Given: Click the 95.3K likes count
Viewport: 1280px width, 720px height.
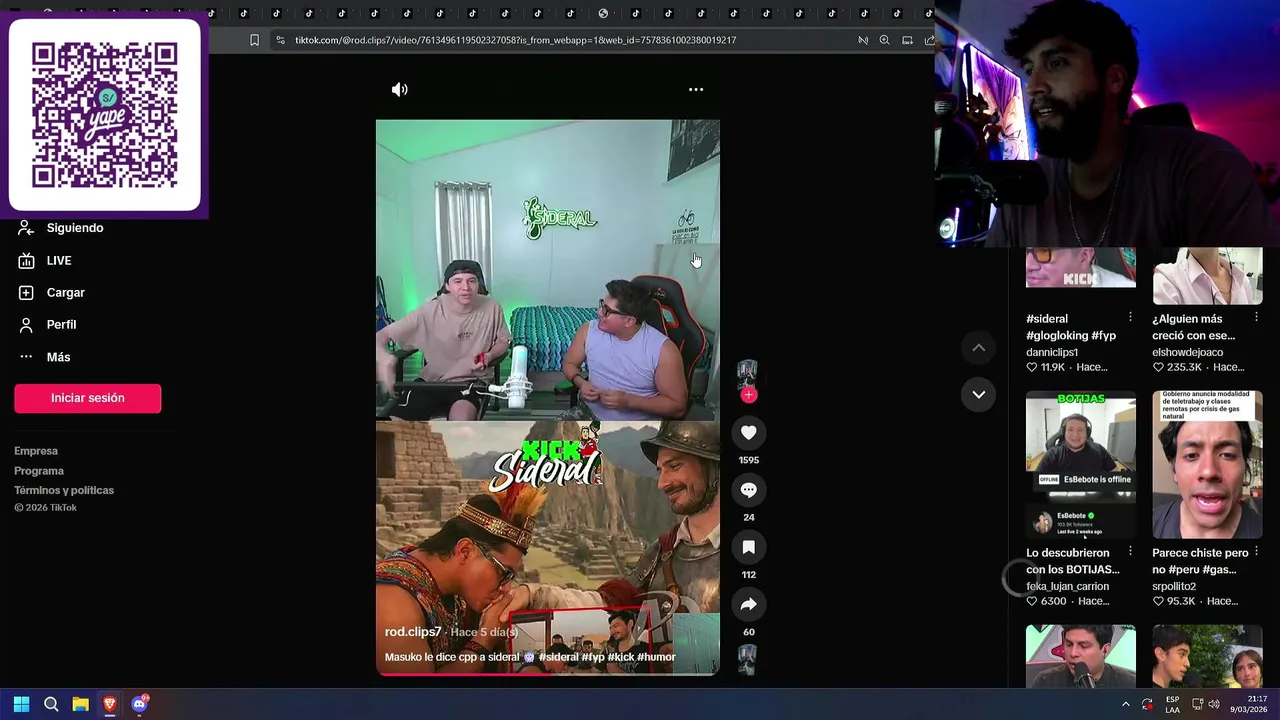Looking at the screenshot, I should [1181, 601].
